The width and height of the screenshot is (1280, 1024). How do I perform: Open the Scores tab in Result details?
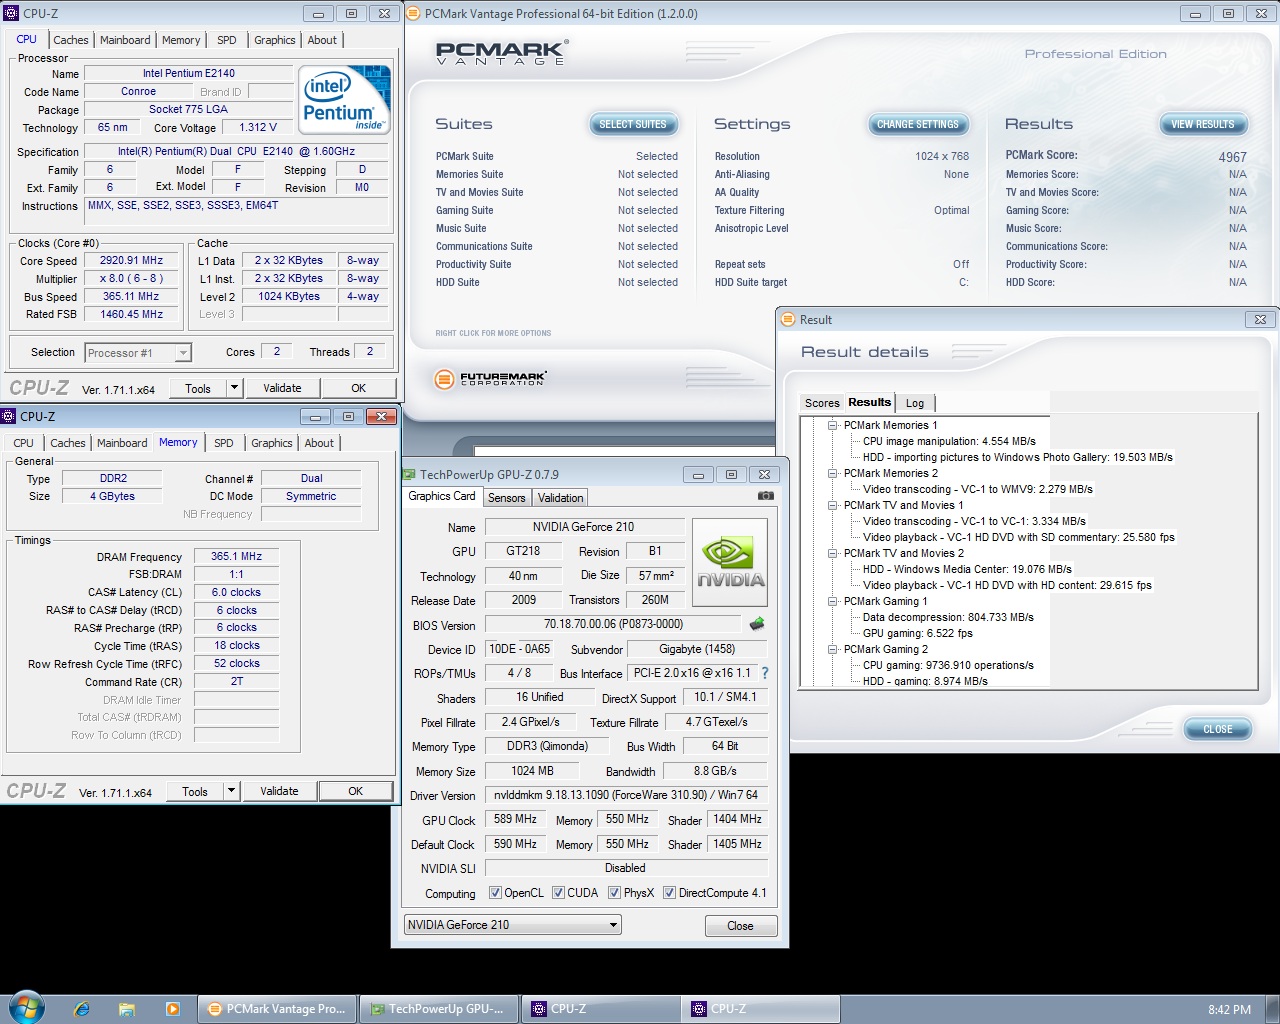pos(822,403)
